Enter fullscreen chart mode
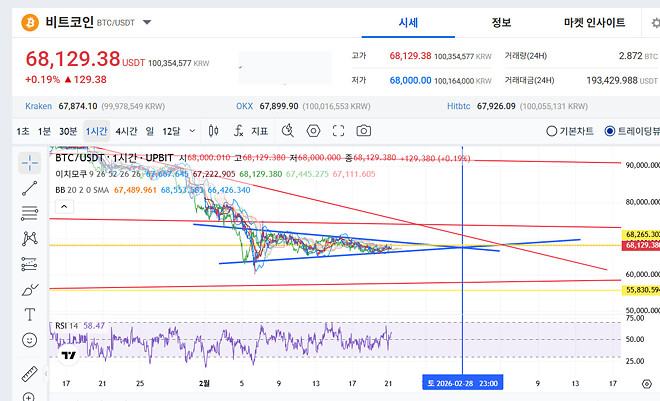This screenshot has height=401, width=660. (339, 130)
